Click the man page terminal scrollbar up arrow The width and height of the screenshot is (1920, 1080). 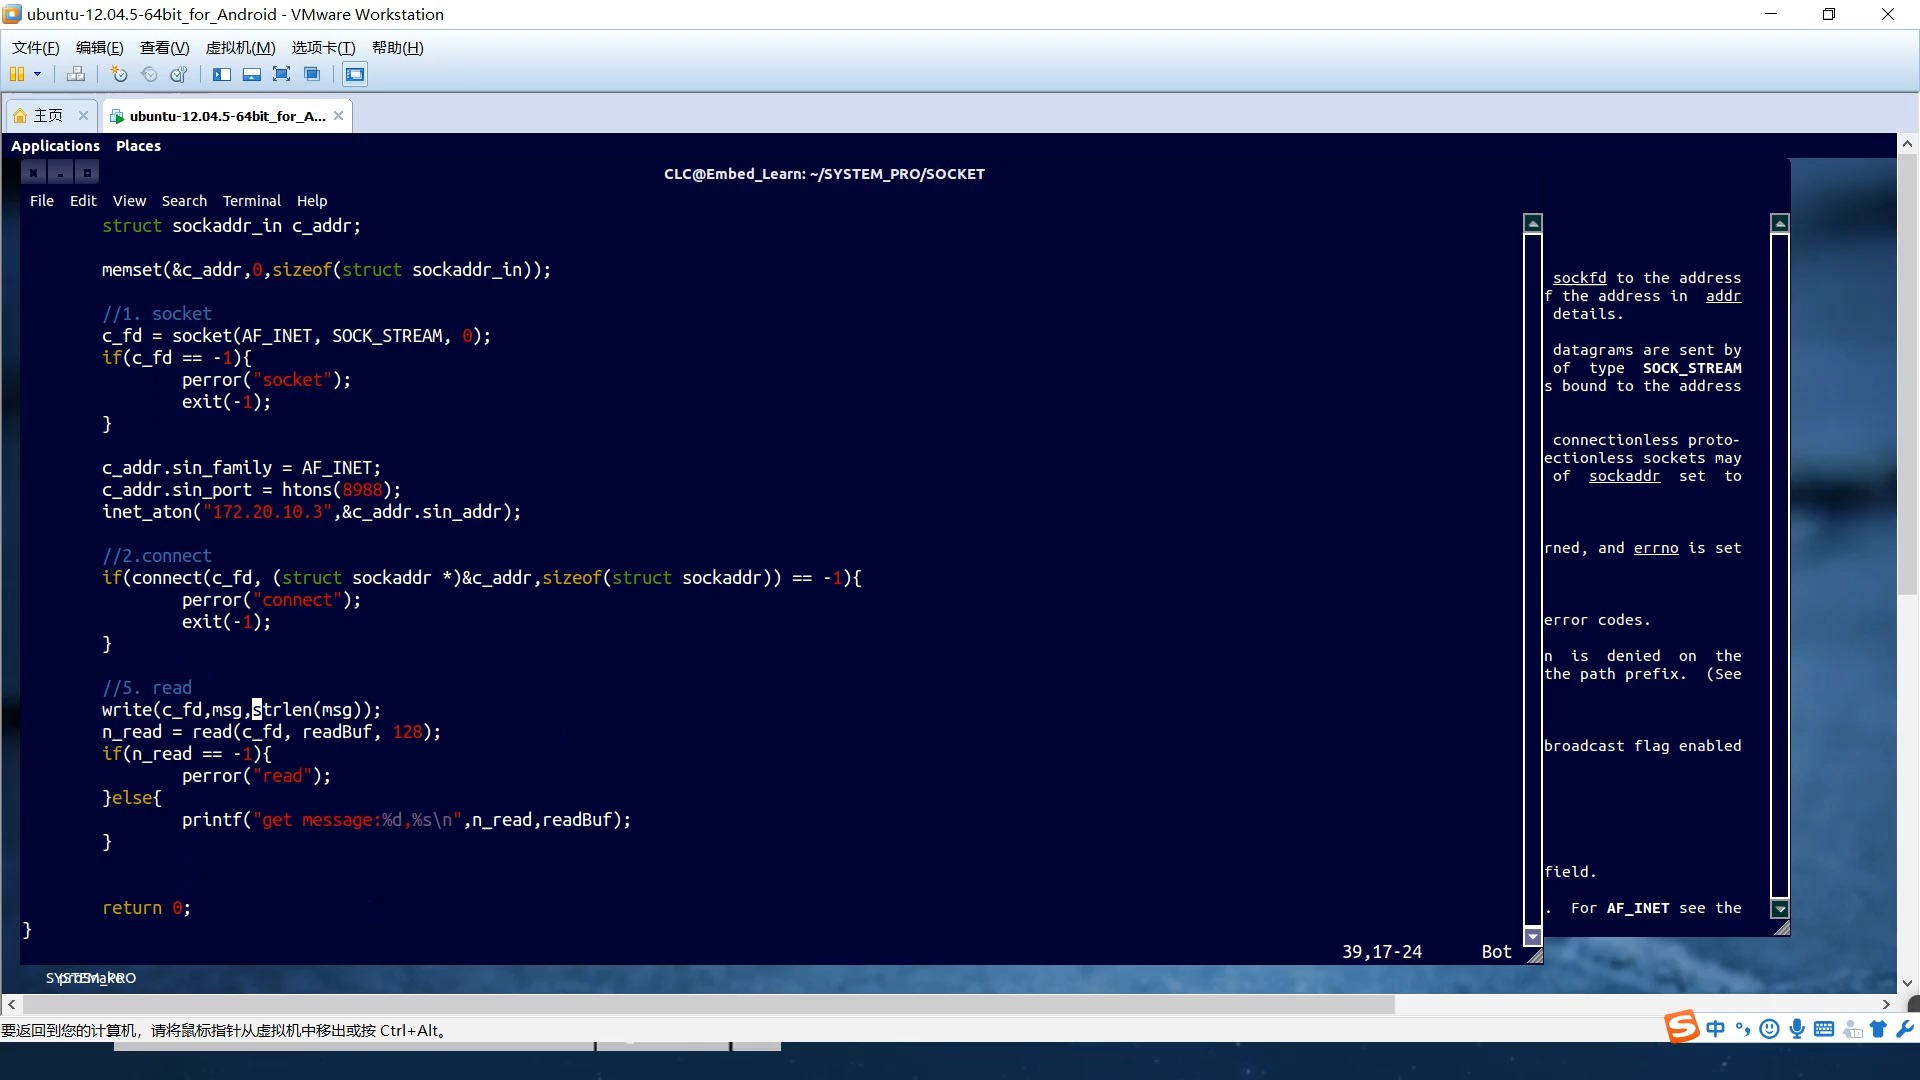point(1779,223)
